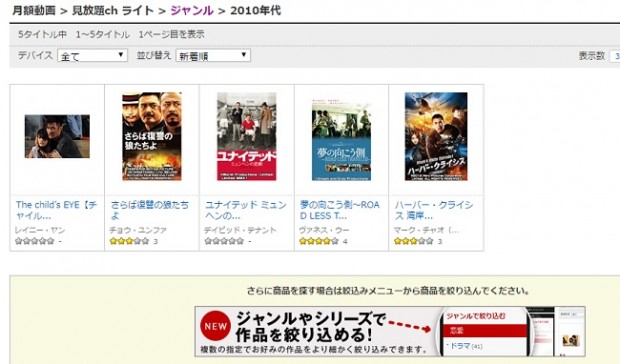Screen dimensions: 620x364
Task: Click the four-star rating under 夢の向こう側
Action: click(319, 241)
